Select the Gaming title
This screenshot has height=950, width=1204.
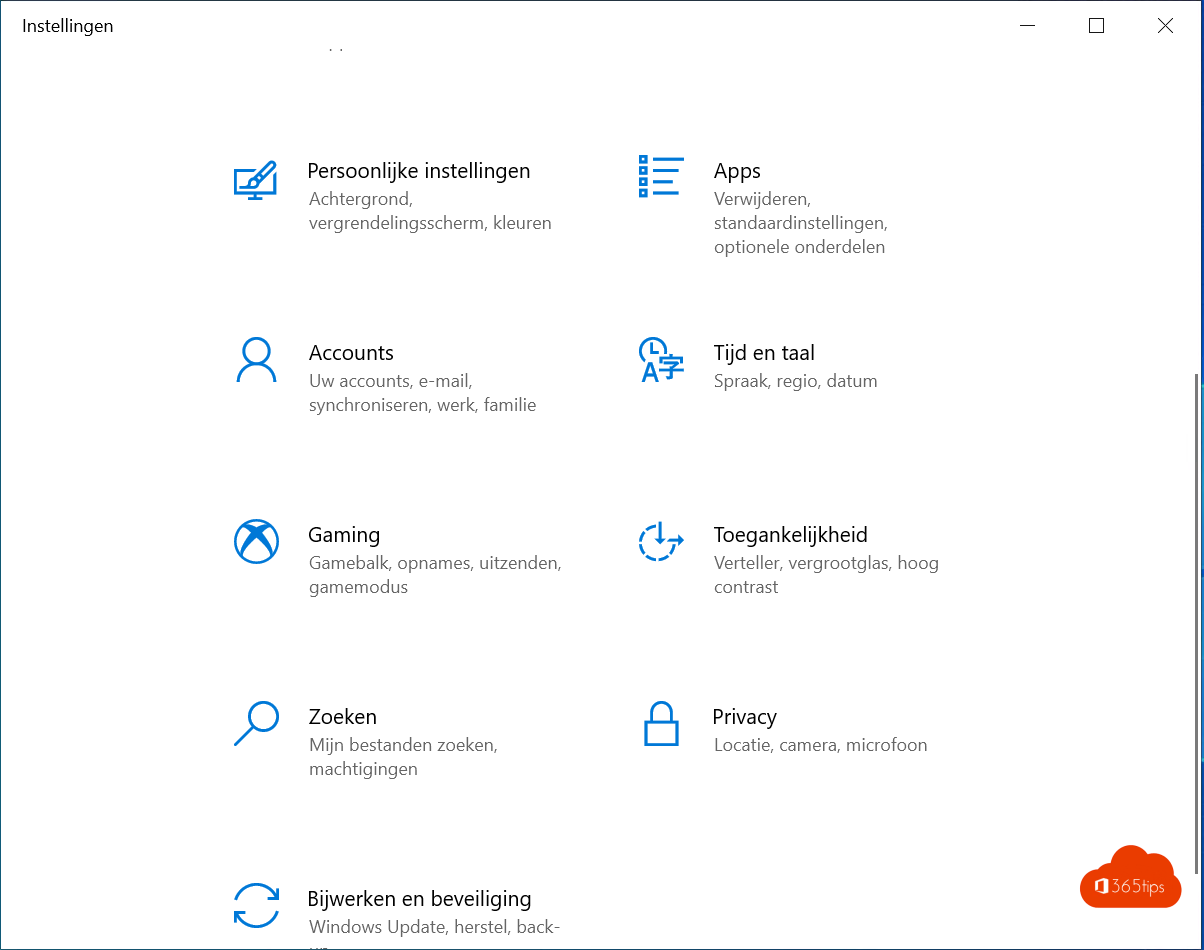coord(344,535)
